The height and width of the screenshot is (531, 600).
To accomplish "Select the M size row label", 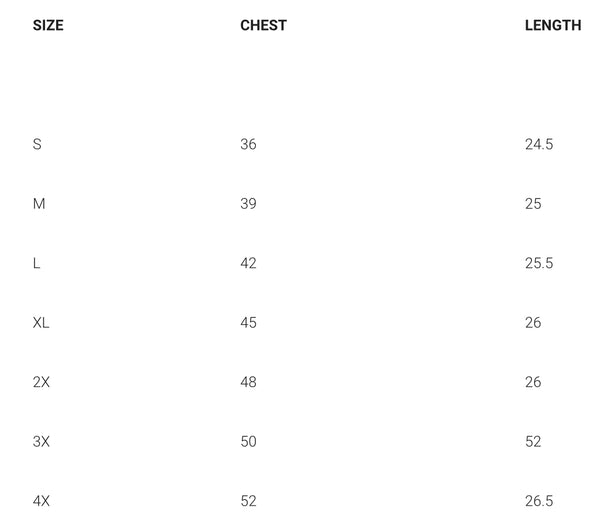I will coord(39,204).
